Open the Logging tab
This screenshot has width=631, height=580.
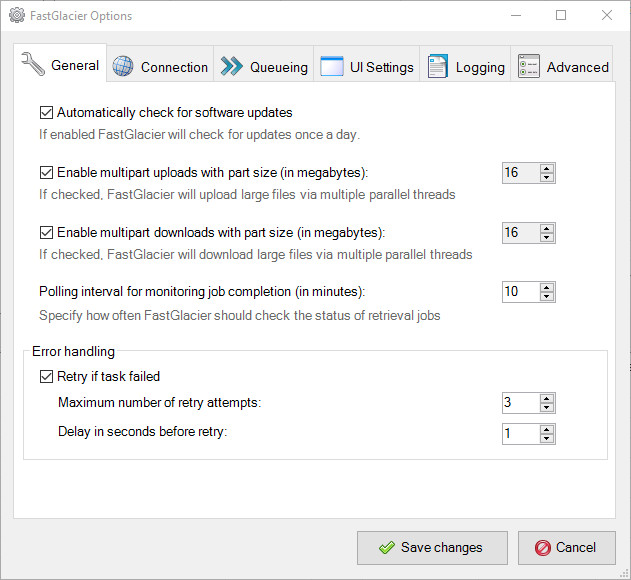[465, 64]
